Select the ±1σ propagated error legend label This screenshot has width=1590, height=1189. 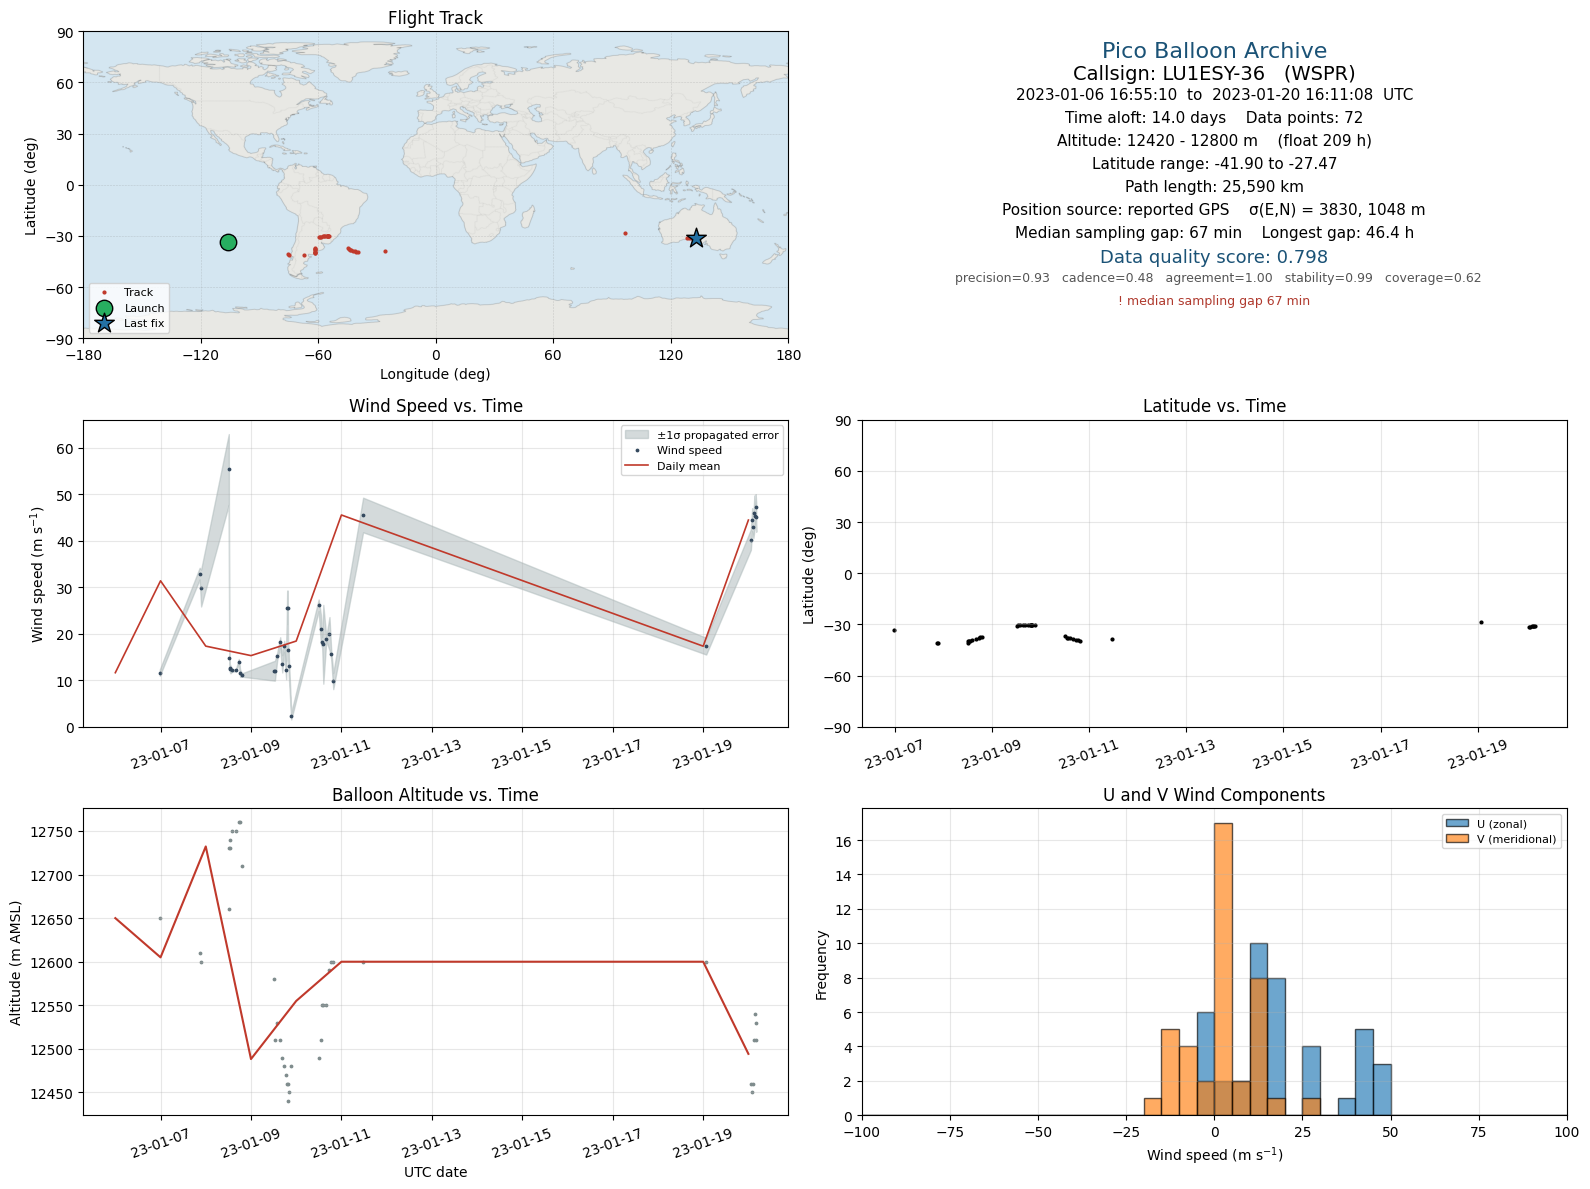717,435
